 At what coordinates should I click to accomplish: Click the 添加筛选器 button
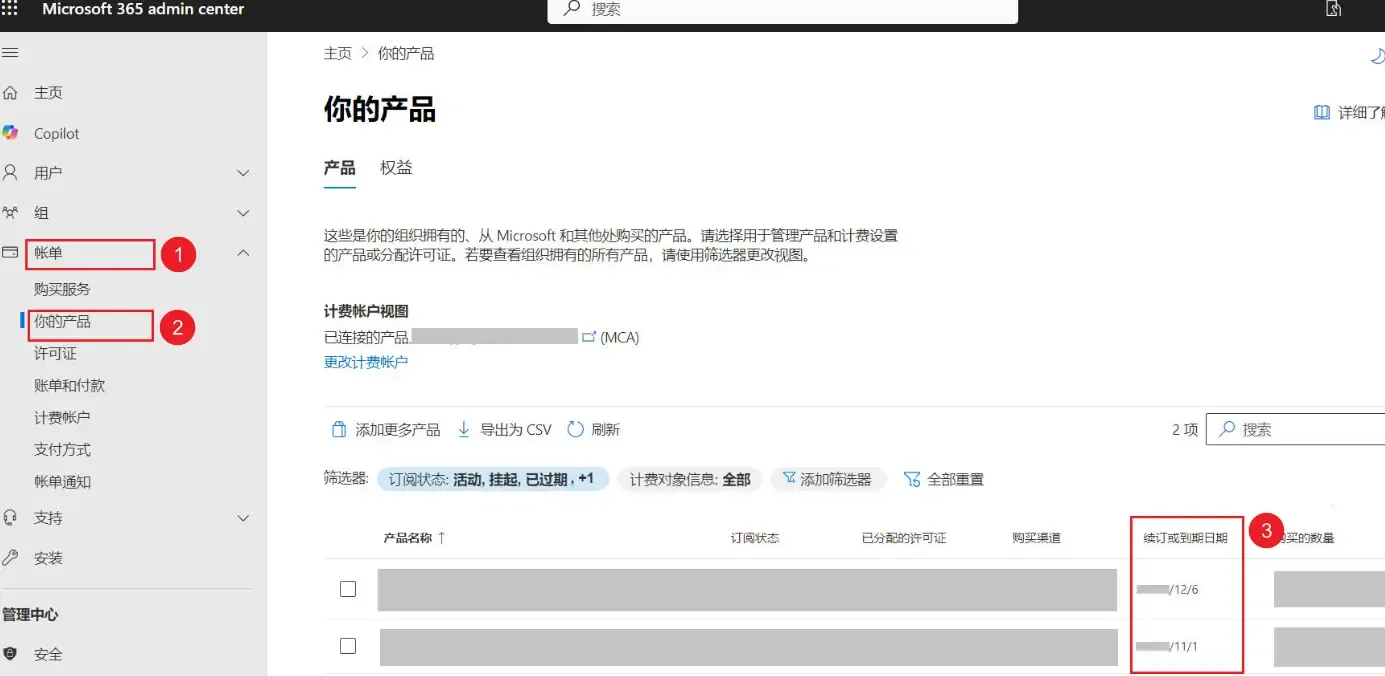pyautogui.click(x=827, y=480)
